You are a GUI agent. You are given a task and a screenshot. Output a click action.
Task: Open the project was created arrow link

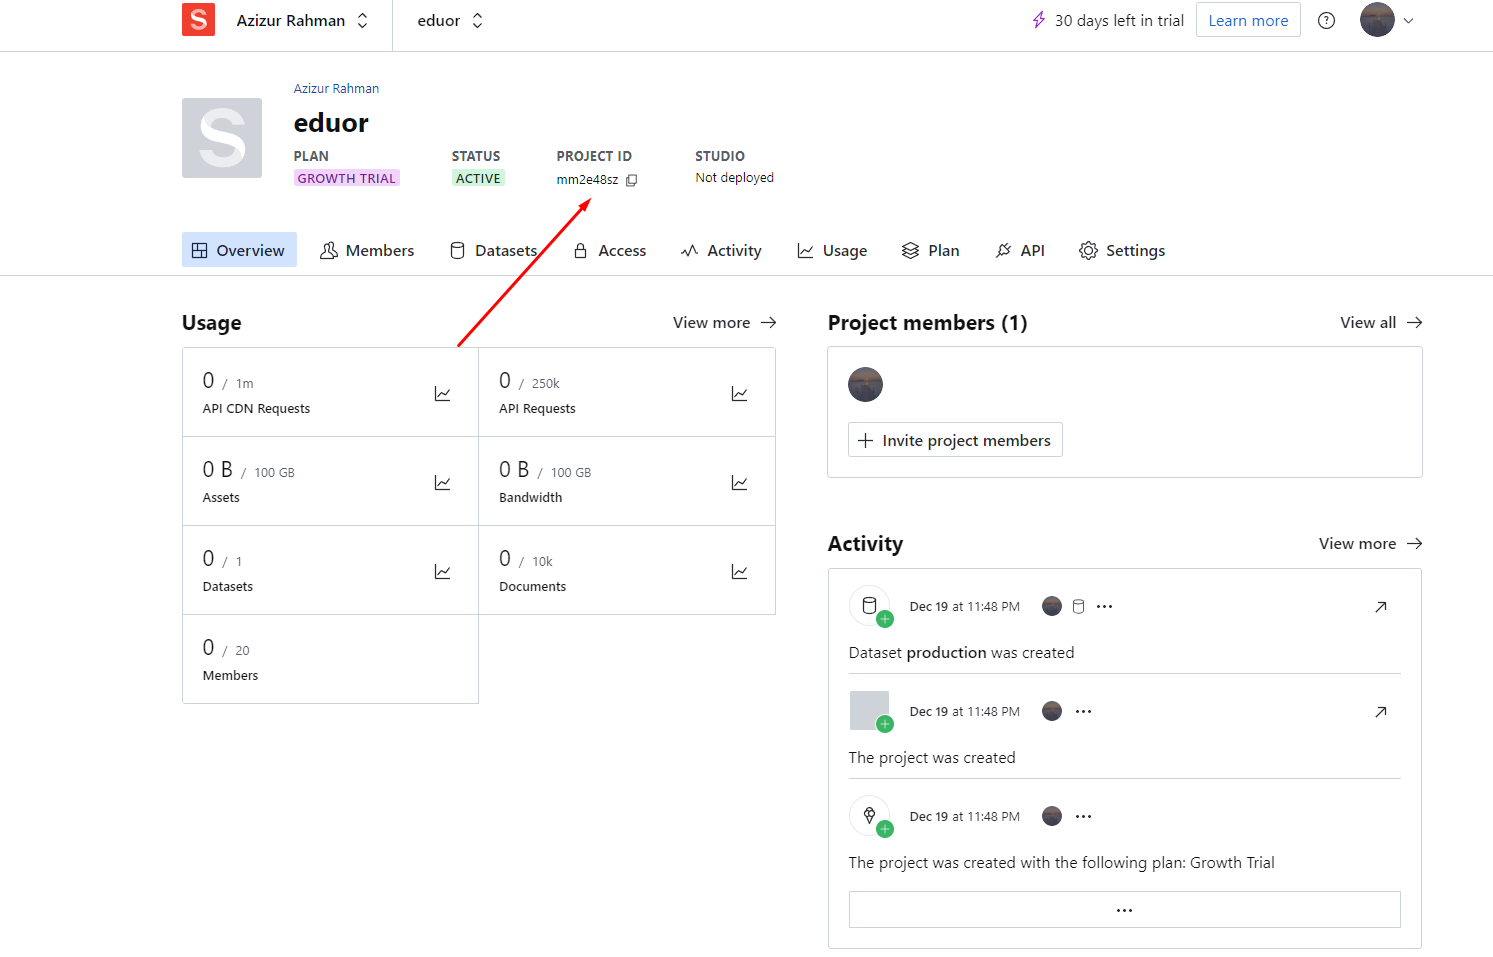[x=1380, y=712]
